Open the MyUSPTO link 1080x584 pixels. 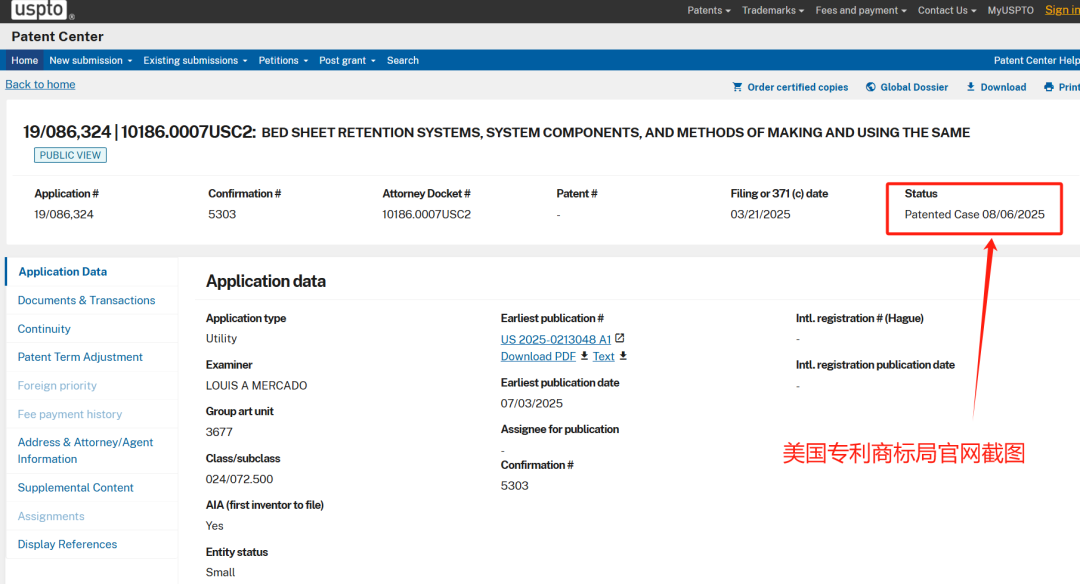click(x=1010, y=10)
